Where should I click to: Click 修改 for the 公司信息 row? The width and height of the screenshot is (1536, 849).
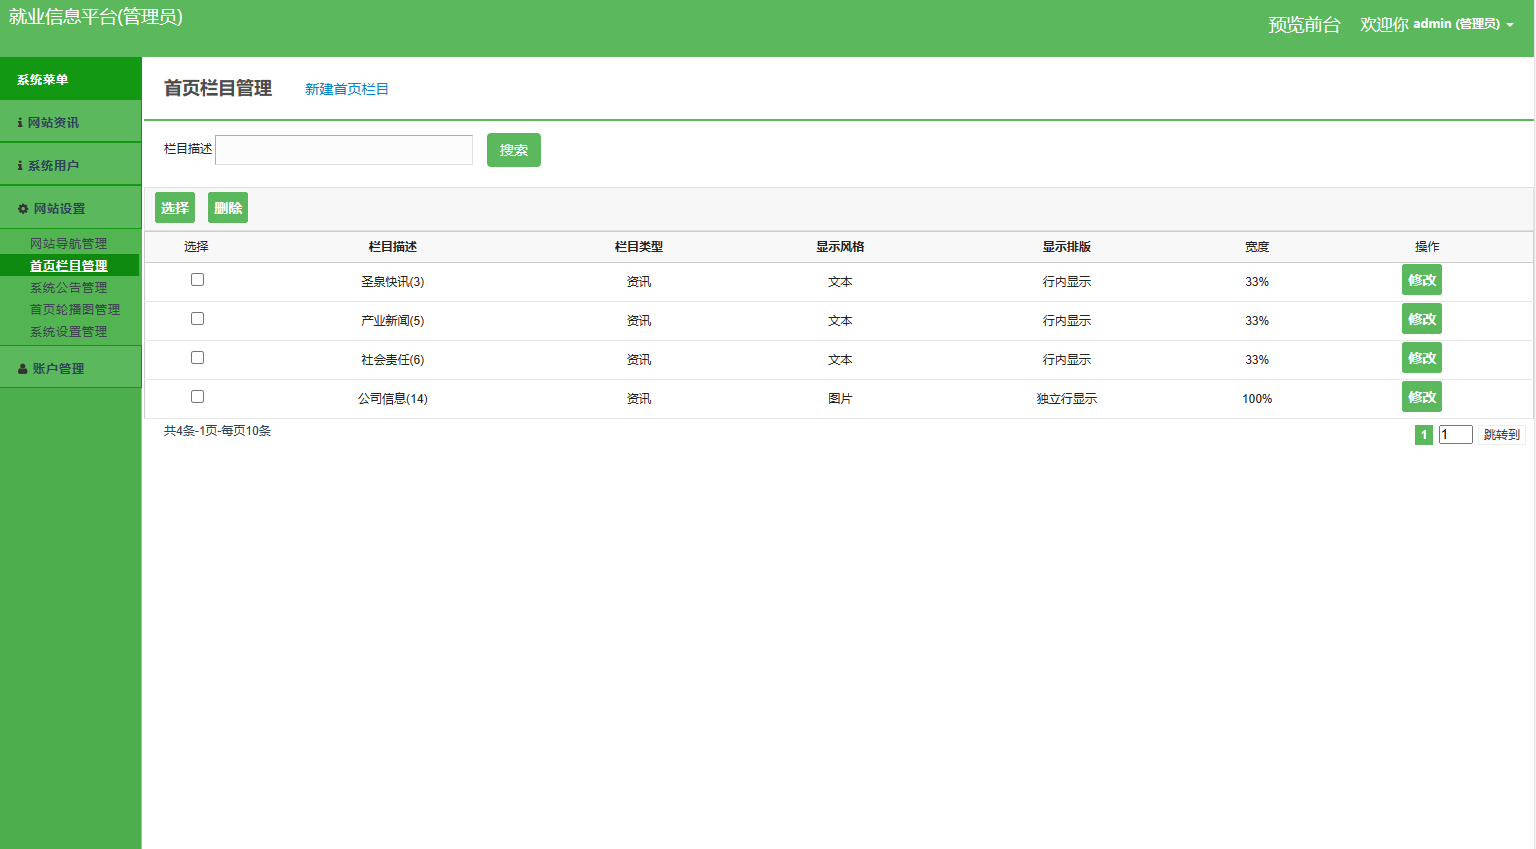[1421, 397]
